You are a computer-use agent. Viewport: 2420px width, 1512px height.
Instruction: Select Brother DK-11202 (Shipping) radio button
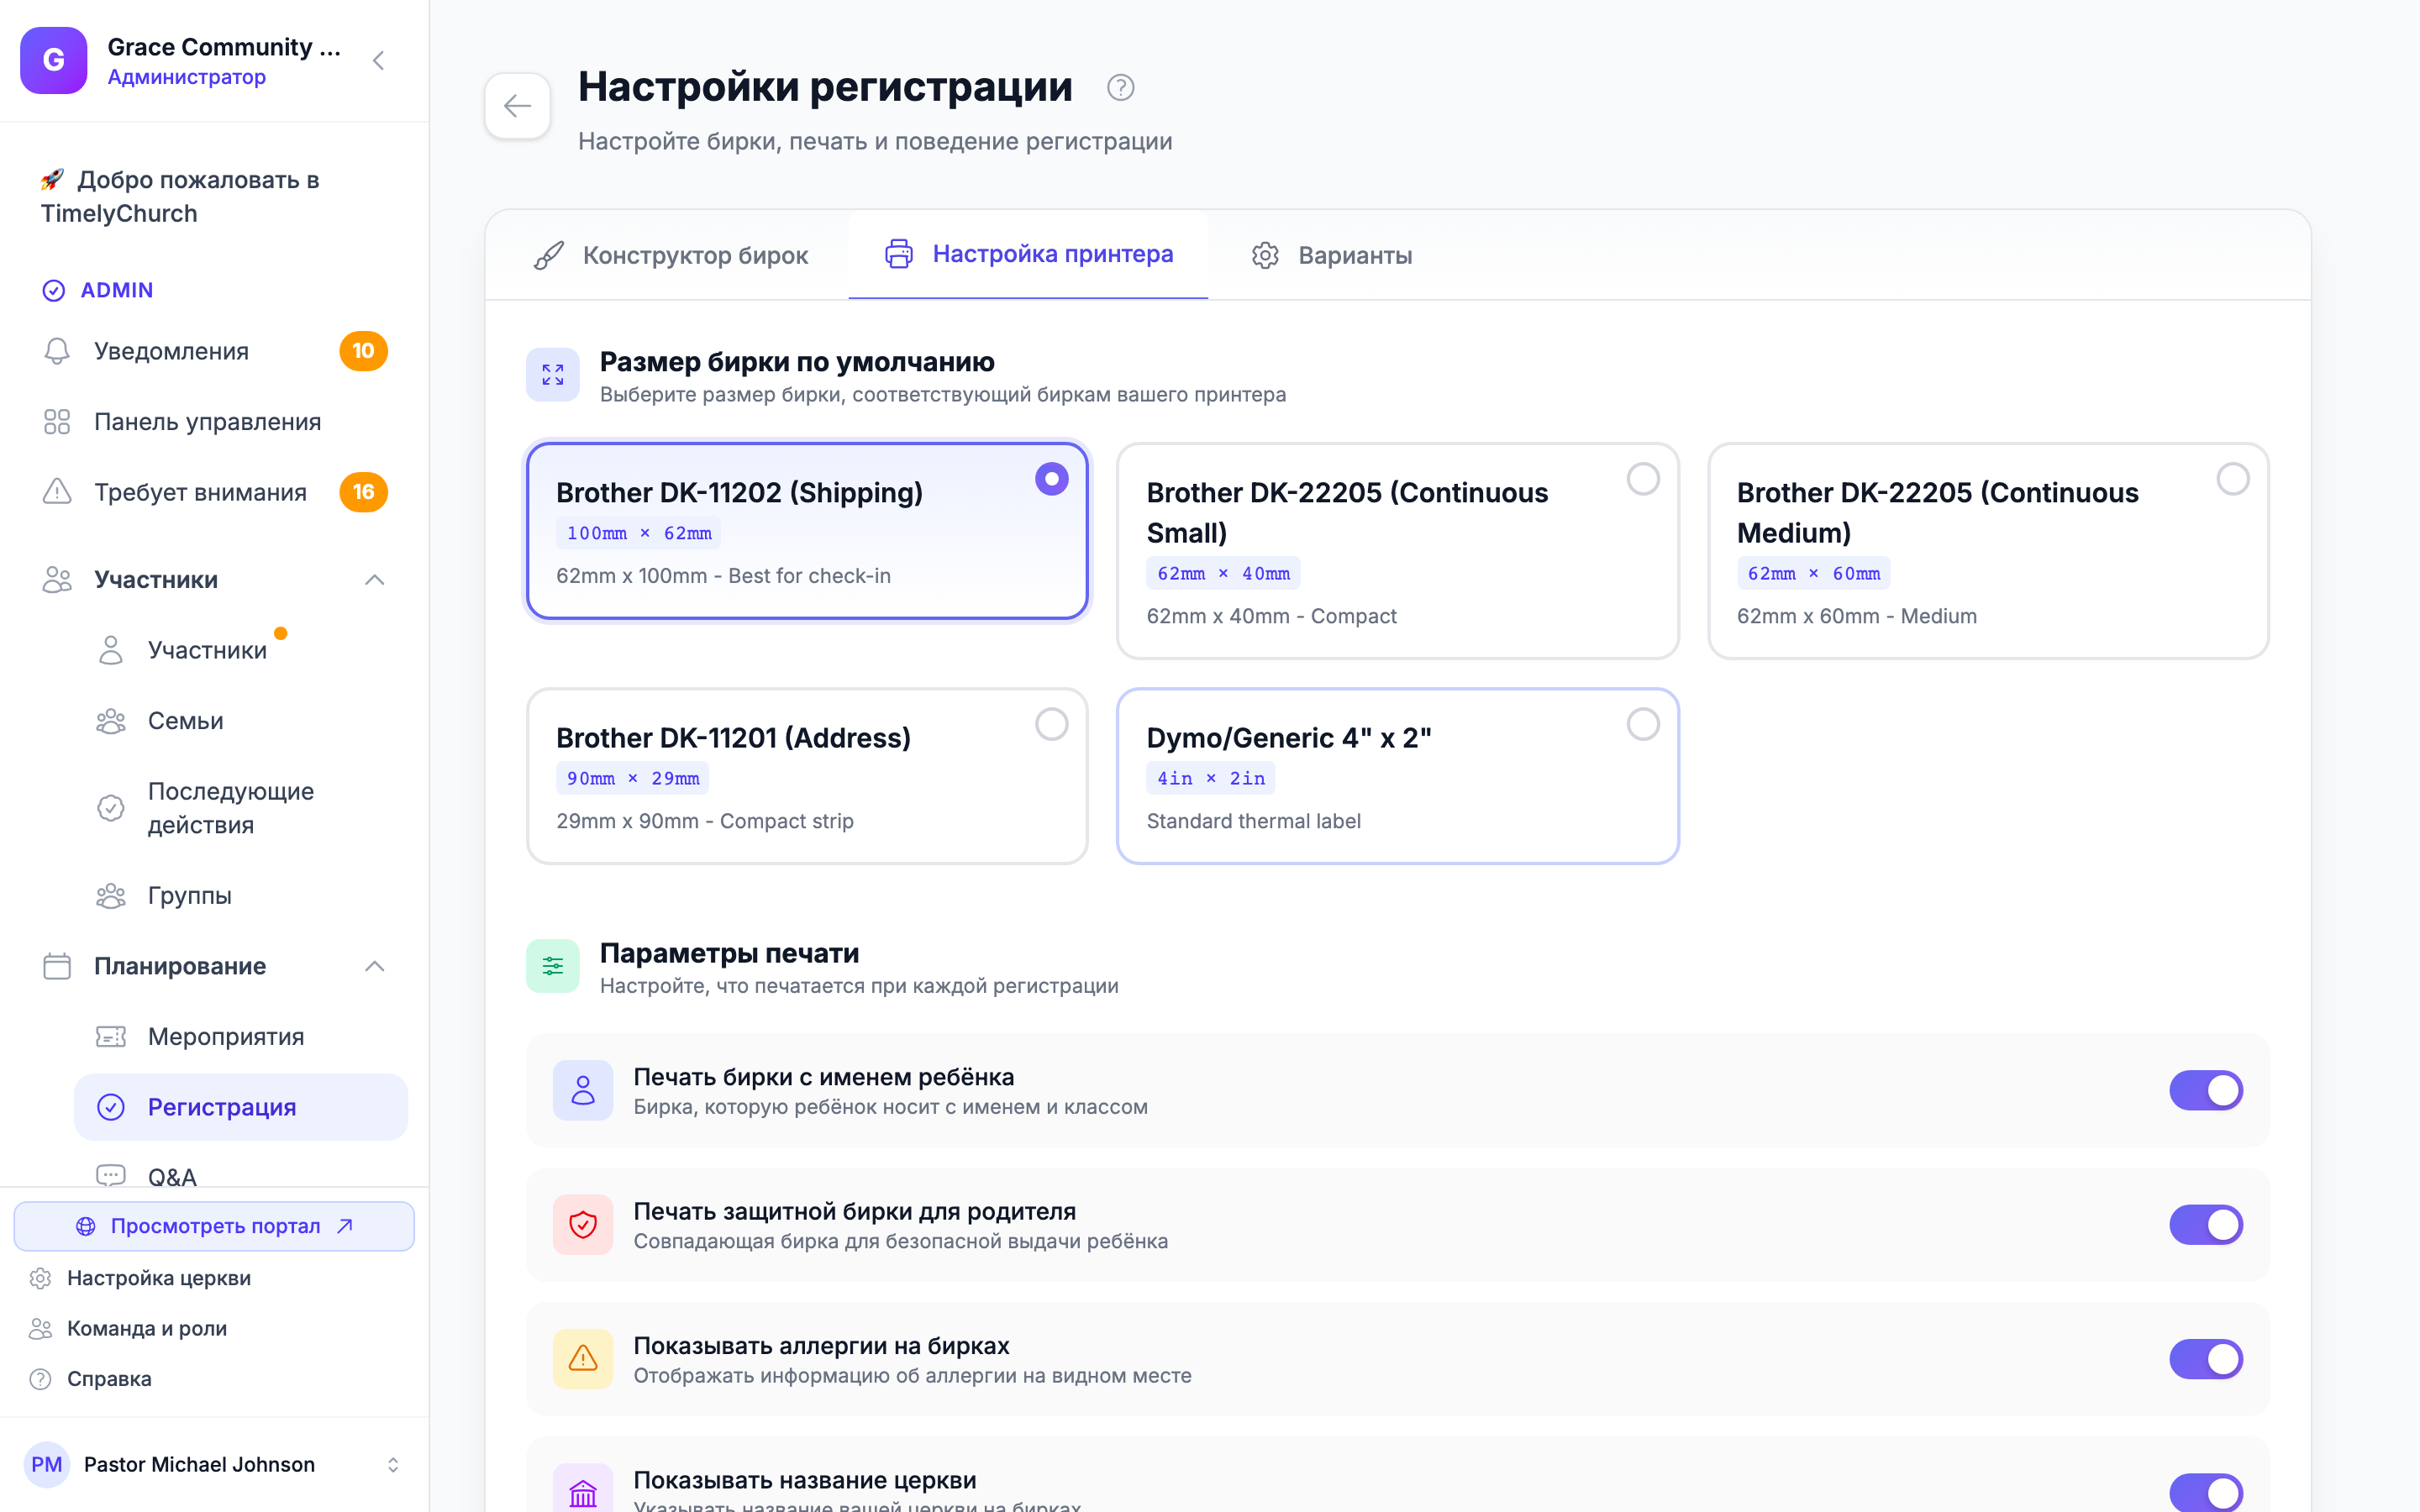click(1051, 479)
